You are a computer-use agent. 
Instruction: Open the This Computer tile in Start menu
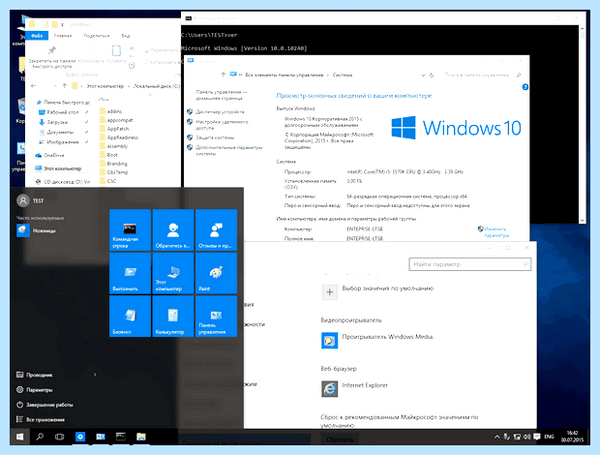[x=173, y=273]
